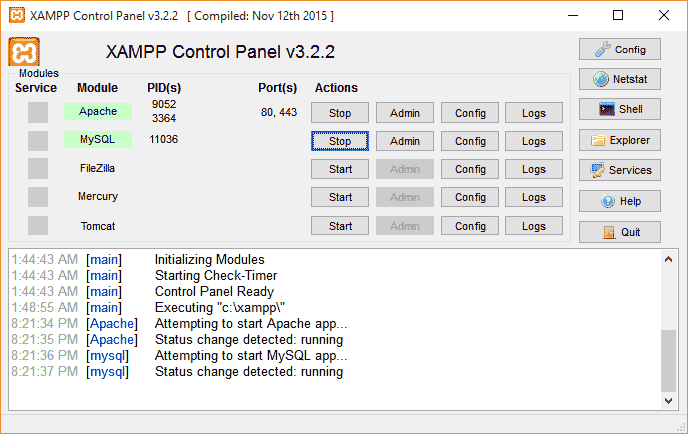
Task: Open Config for the Mercury row
Action: coord(470,197)
